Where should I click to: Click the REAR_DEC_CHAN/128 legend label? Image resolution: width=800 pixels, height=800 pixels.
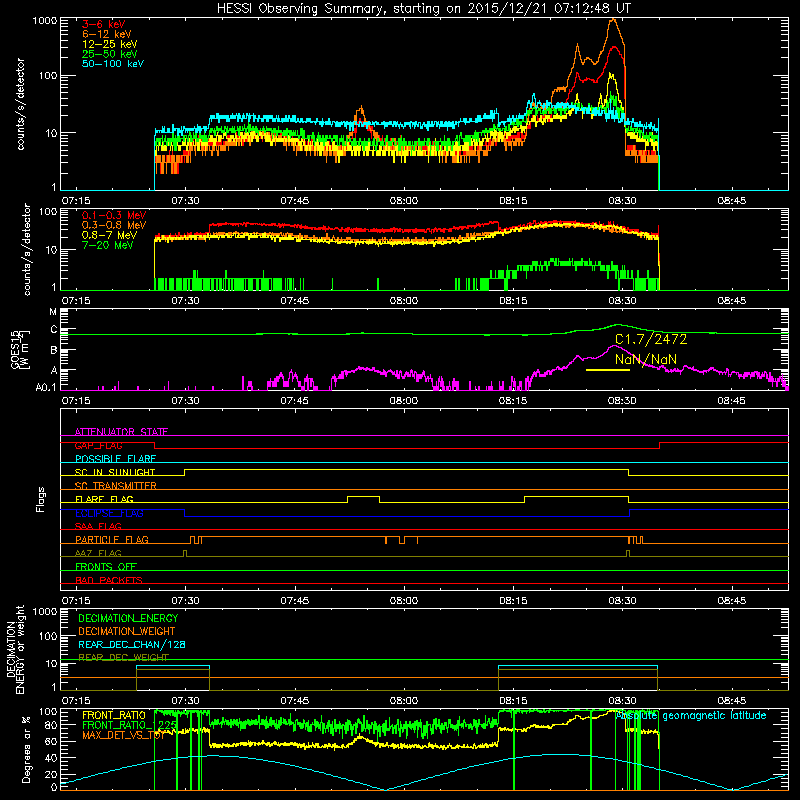(132, 645)
